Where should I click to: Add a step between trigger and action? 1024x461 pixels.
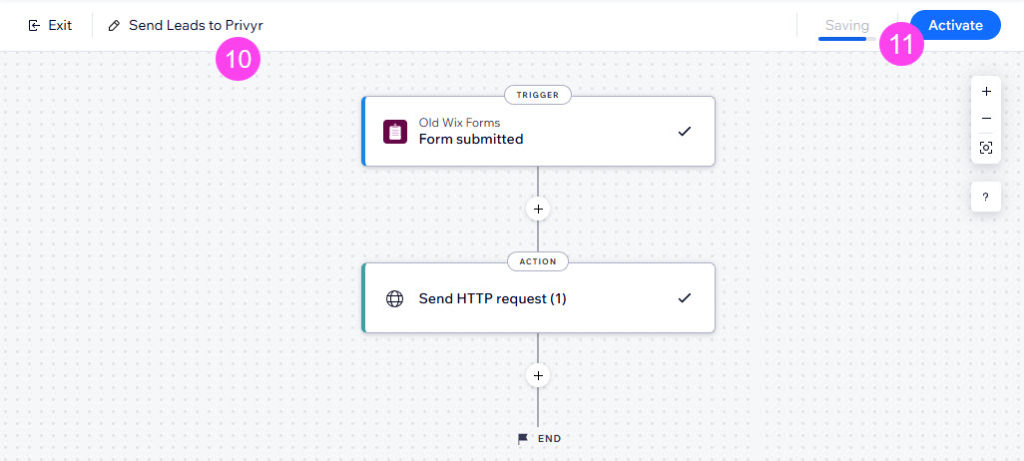click(538, 209)
